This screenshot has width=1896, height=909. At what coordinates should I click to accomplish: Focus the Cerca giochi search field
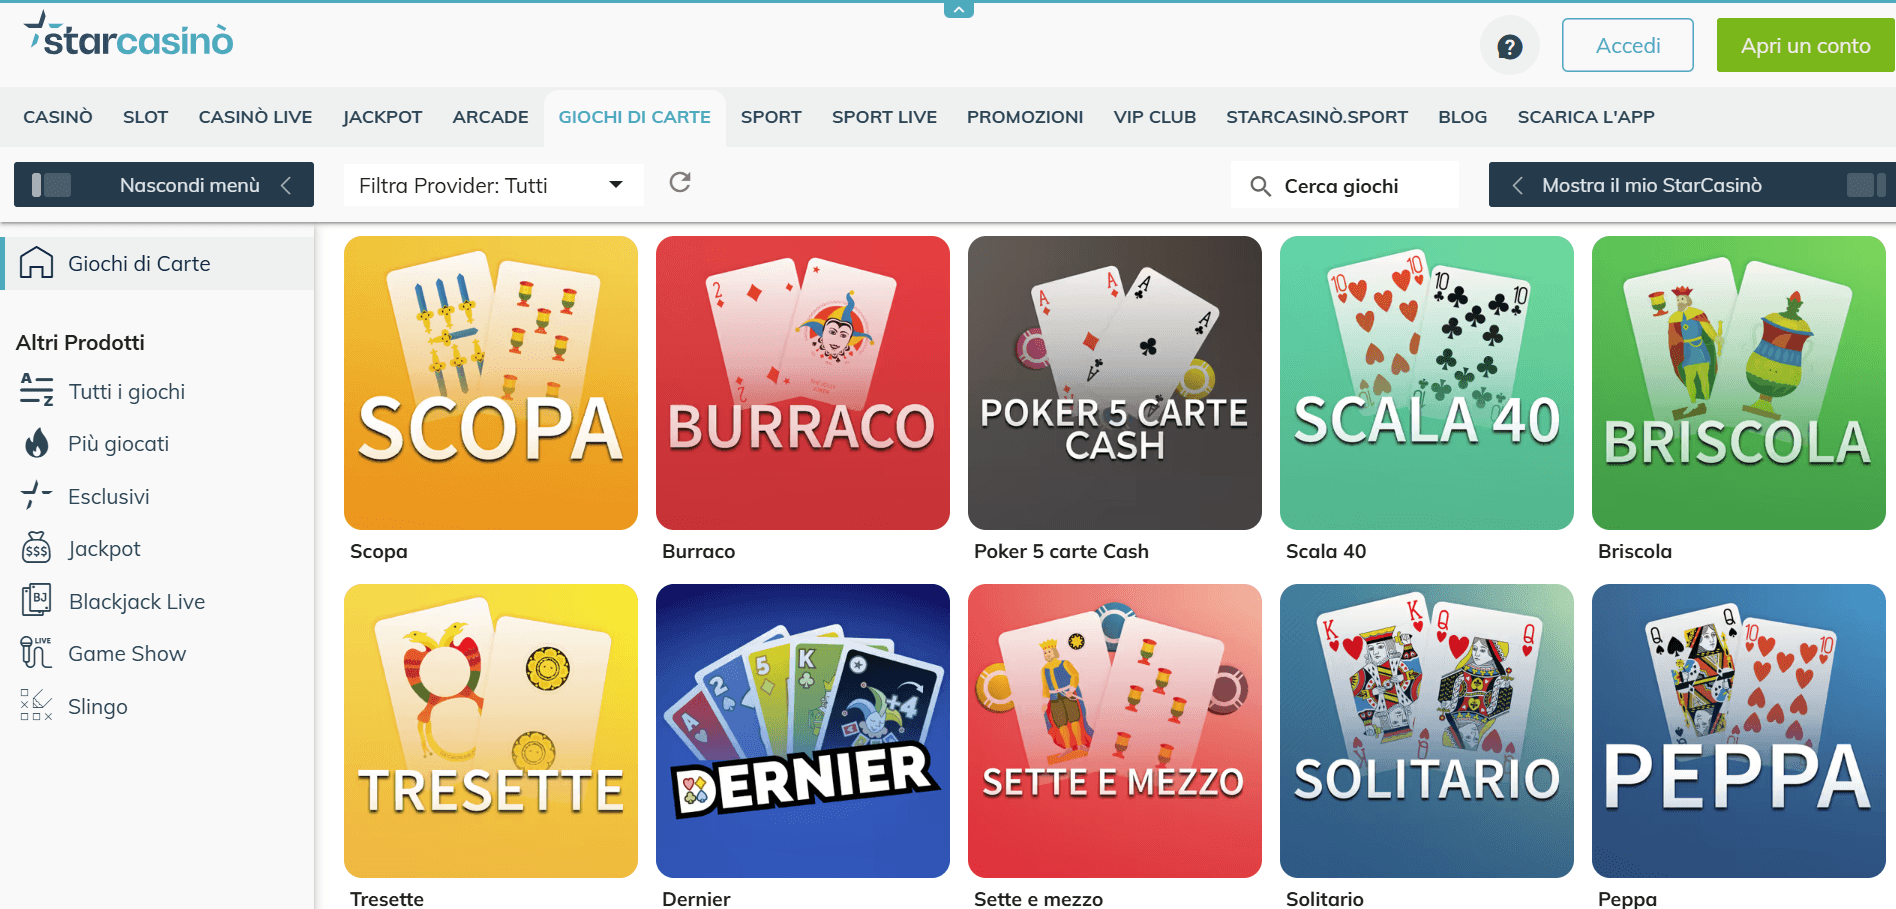1344,186
